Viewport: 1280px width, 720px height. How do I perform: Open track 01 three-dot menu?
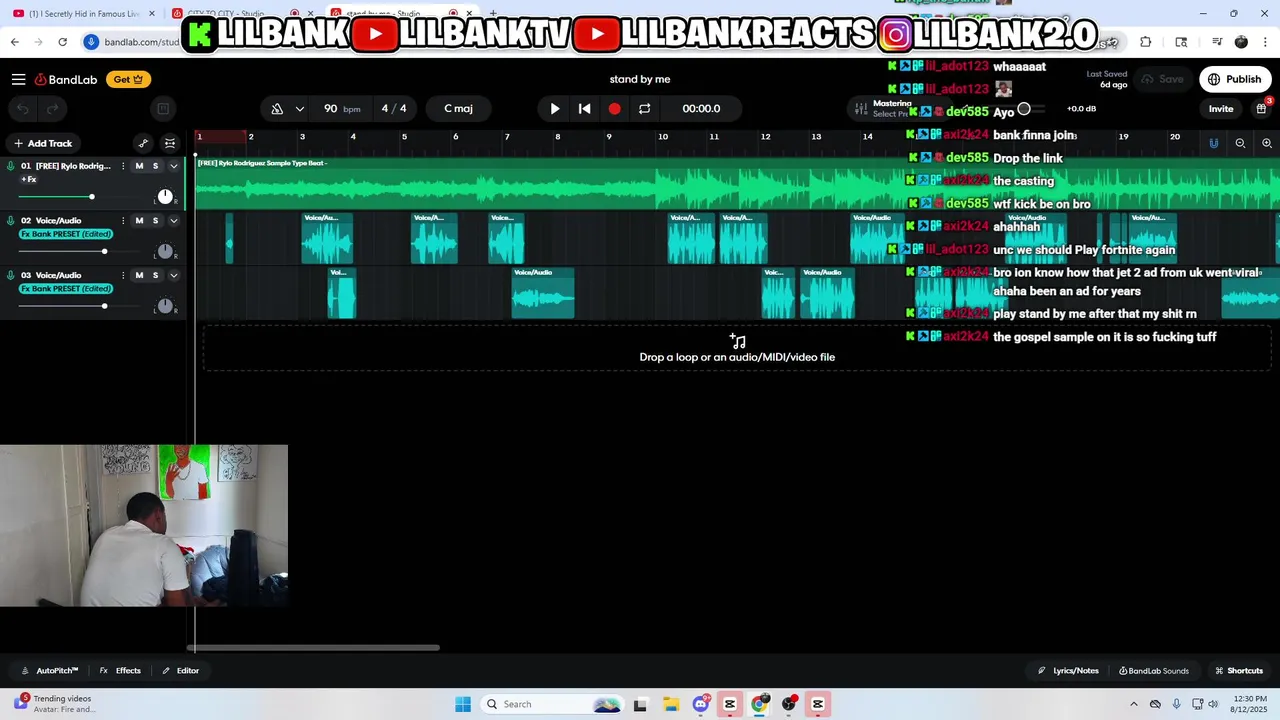click(x=123, y=166)
